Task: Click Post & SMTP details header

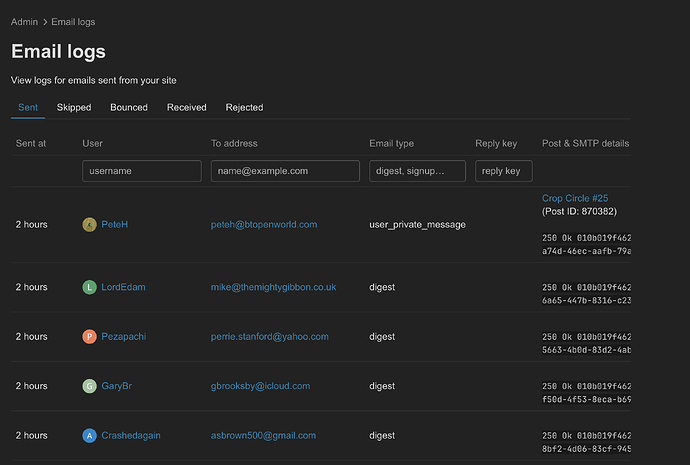Action: tap(585, 143)
